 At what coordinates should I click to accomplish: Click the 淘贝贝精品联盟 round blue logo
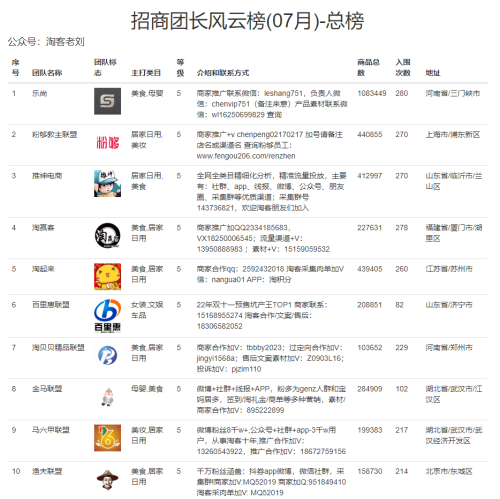click(107, 355)
